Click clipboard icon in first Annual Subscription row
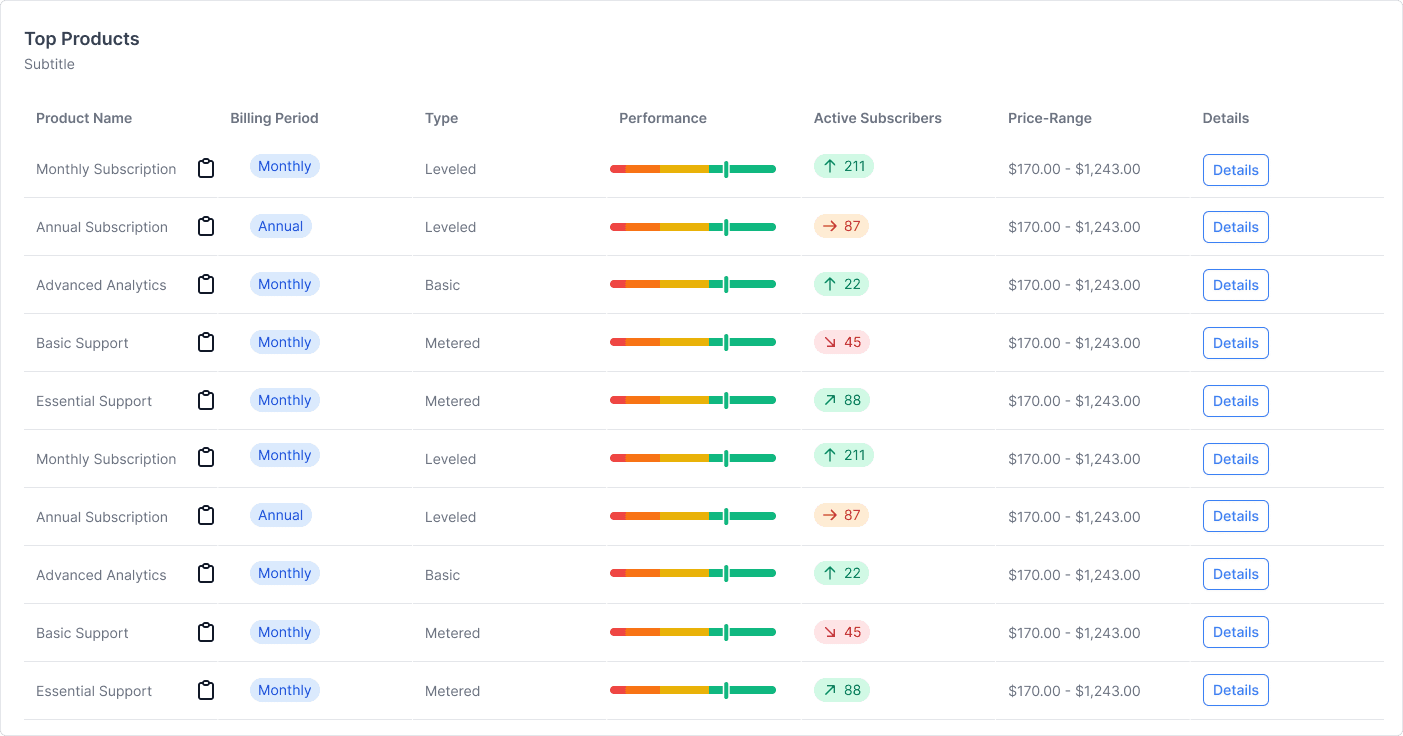This screenshot has width=1403, height=736. click(206, 227)
